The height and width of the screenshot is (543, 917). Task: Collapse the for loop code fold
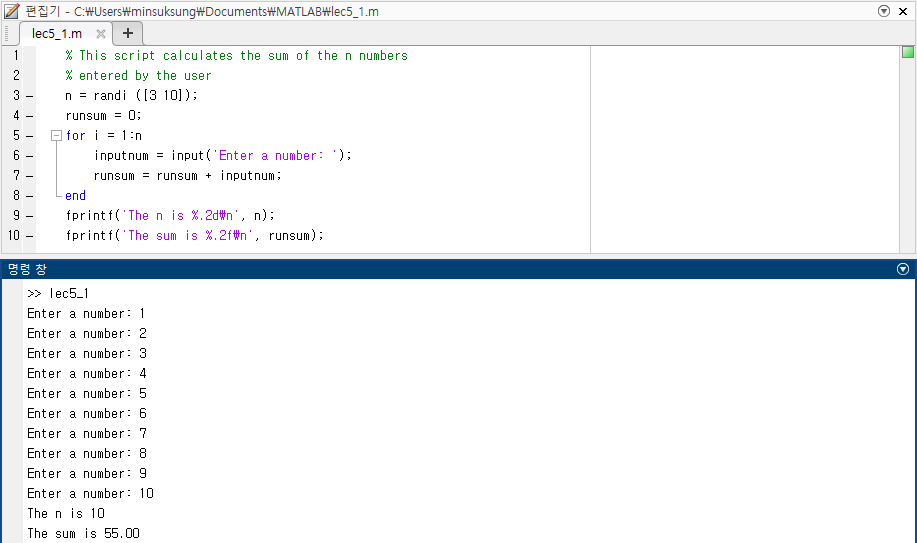(56, 136)
